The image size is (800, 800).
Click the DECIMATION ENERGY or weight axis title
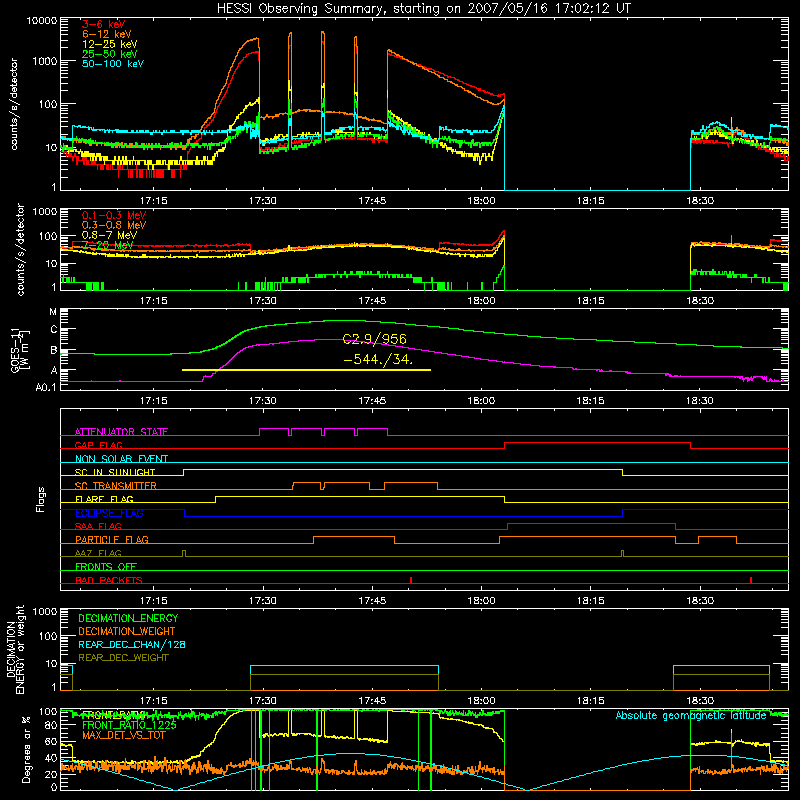pyautogui.click(x=15, y=649)
